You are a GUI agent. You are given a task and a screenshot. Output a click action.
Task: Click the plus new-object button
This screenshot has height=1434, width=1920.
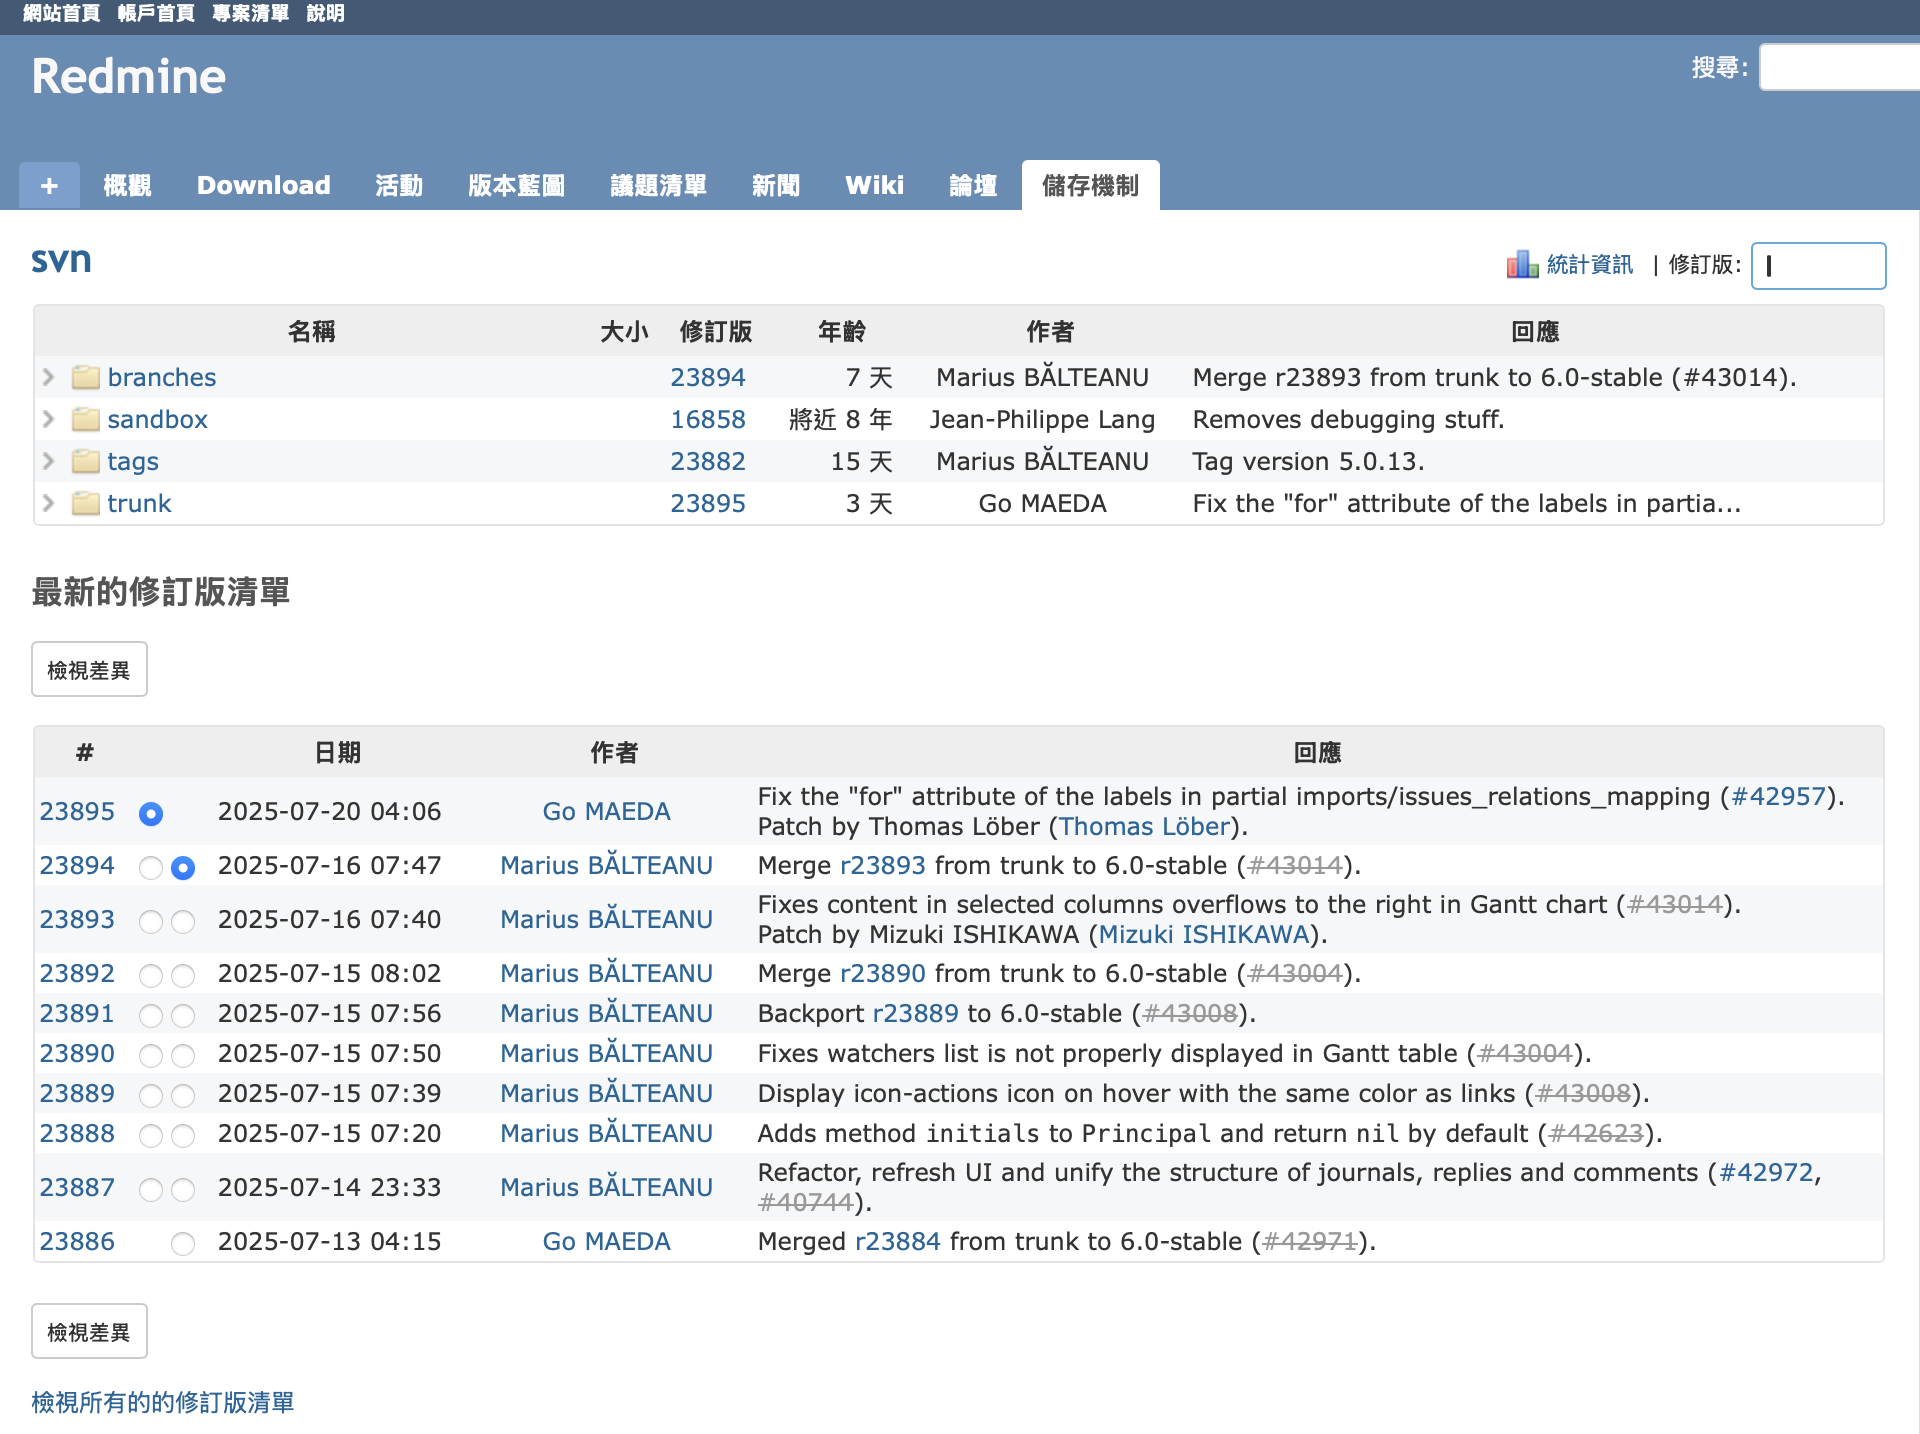pos(49,185)
